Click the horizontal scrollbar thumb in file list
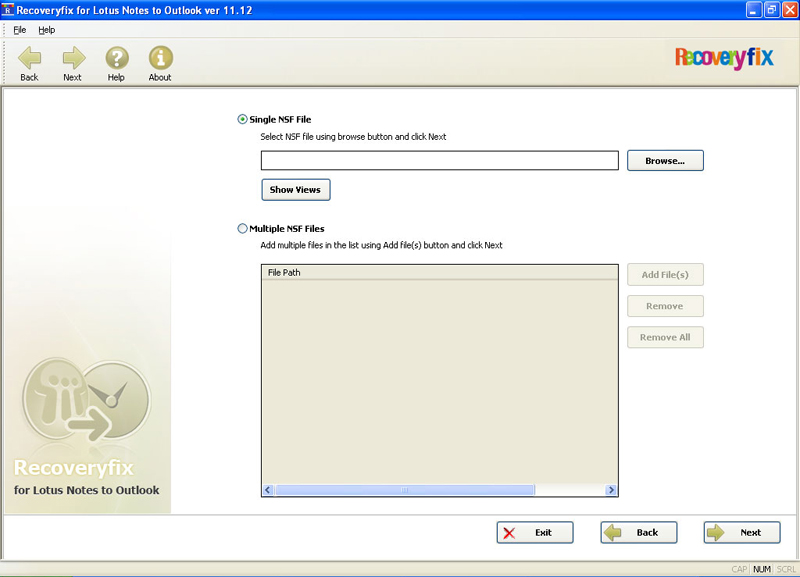 (x=405, y=490)
